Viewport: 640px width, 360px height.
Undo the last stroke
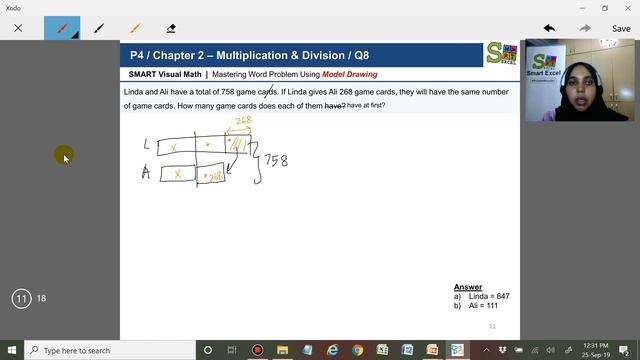[x=549, y=28]
